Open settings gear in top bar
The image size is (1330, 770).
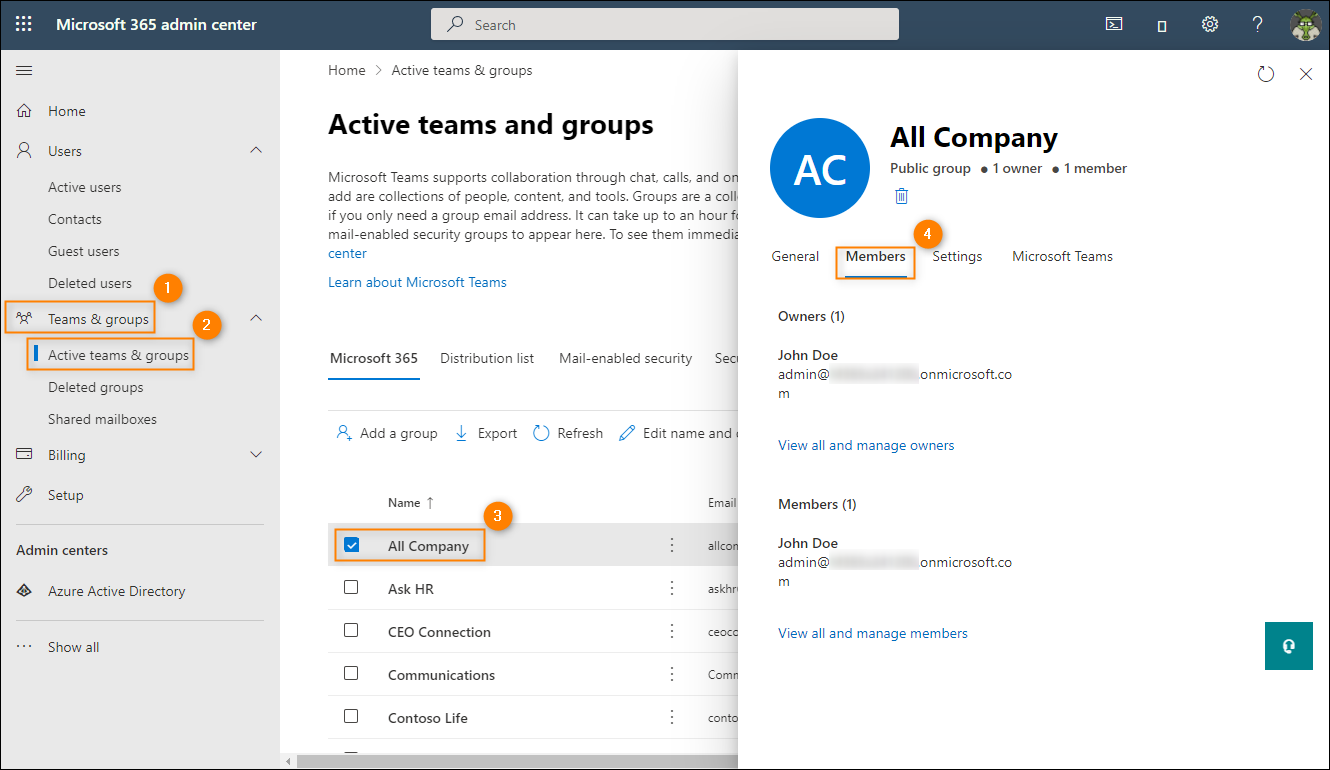pos(1210,24)
